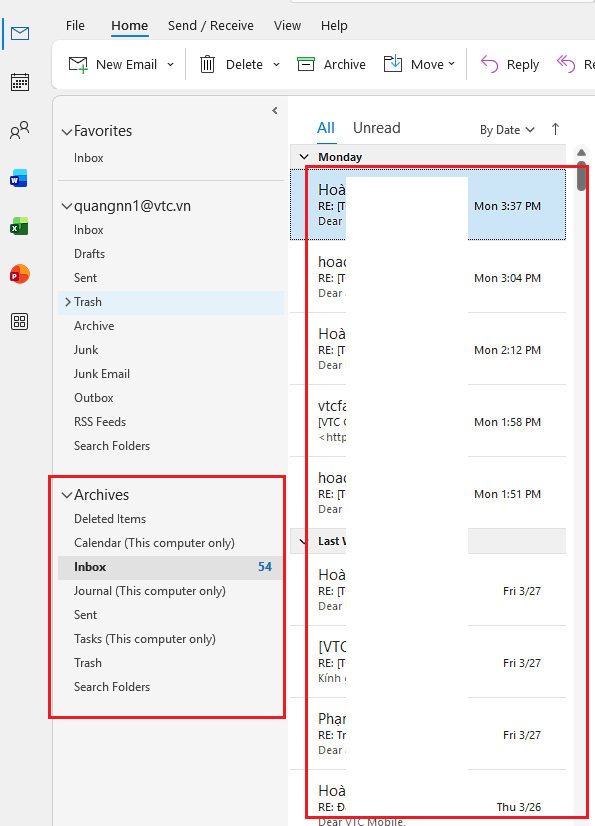The image size is (595, 826).
Task: Collapse the quangnn1@vtc.vn account tree
Action: coord(66,206)
